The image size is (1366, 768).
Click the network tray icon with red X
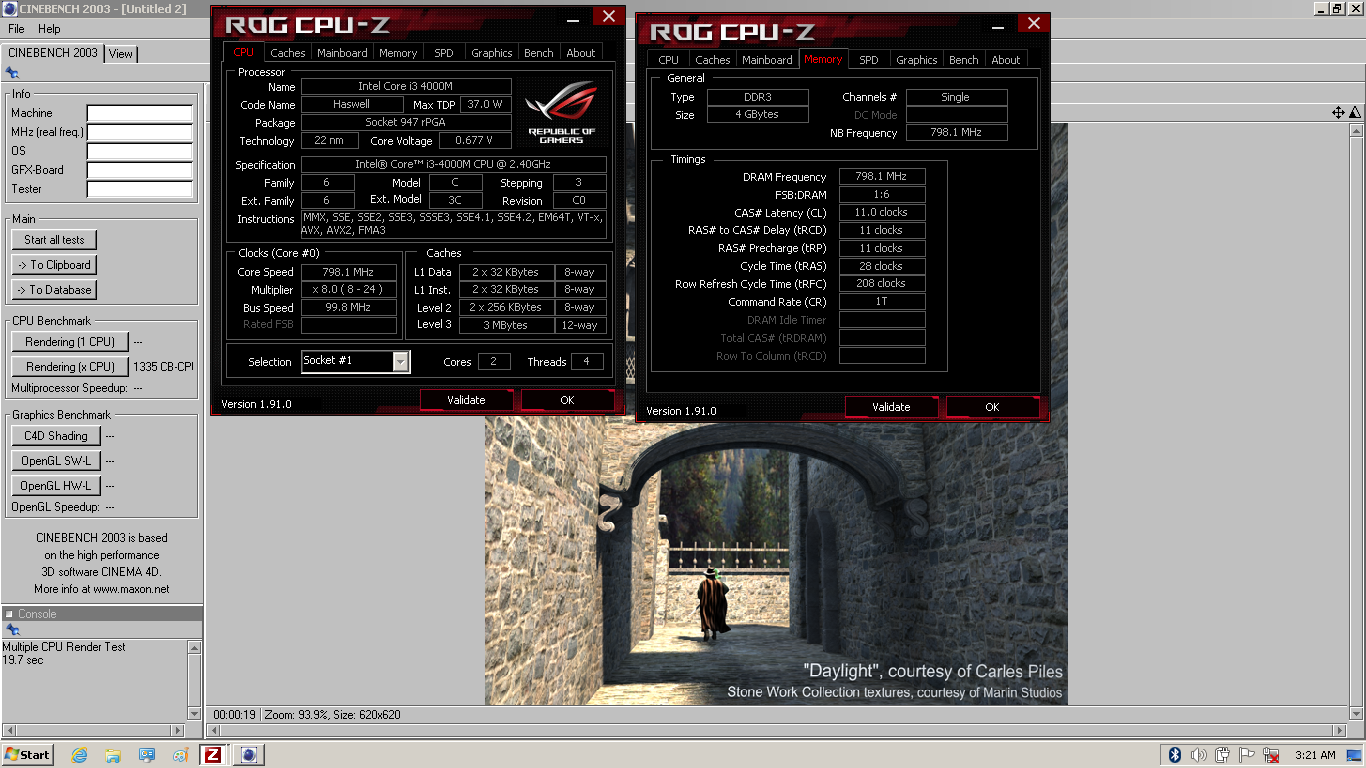click(x=1271, y=755)
